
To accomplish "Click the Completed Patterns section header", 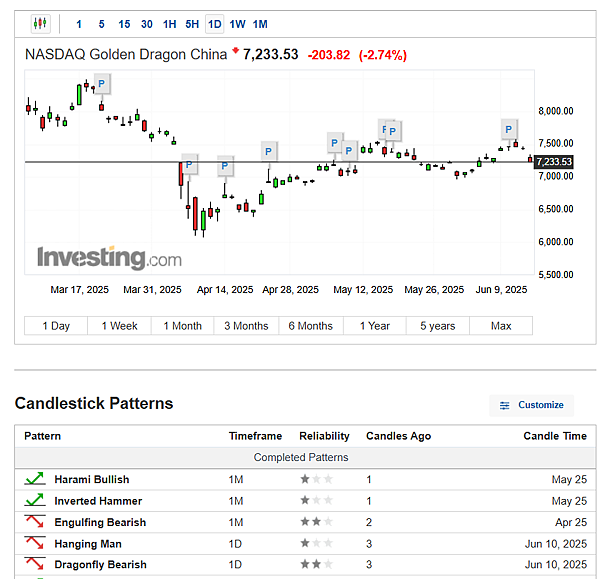I will point(301,458).
